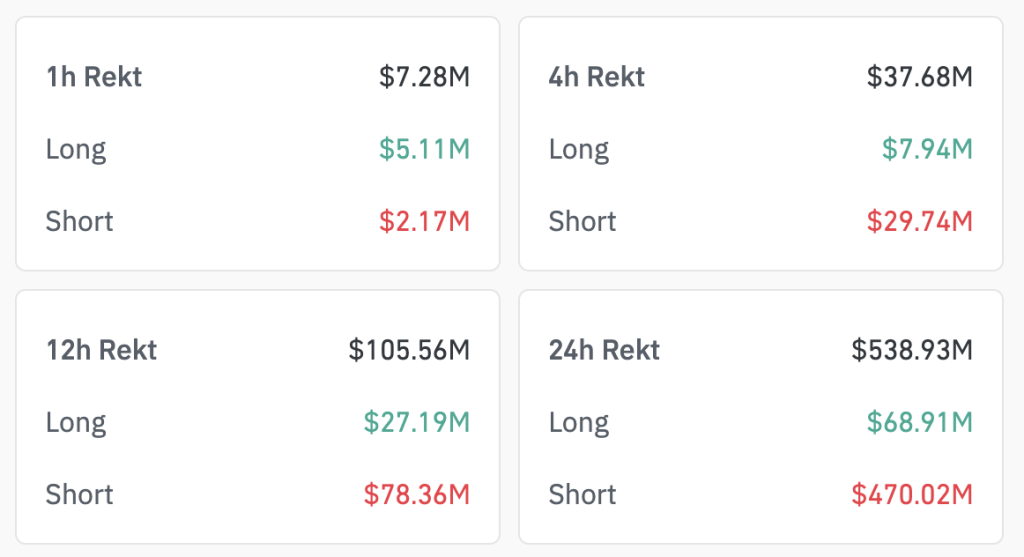Click the Short label in 4h card
The width and height of the screenshot is (1024, 557).
pos(583,221)
